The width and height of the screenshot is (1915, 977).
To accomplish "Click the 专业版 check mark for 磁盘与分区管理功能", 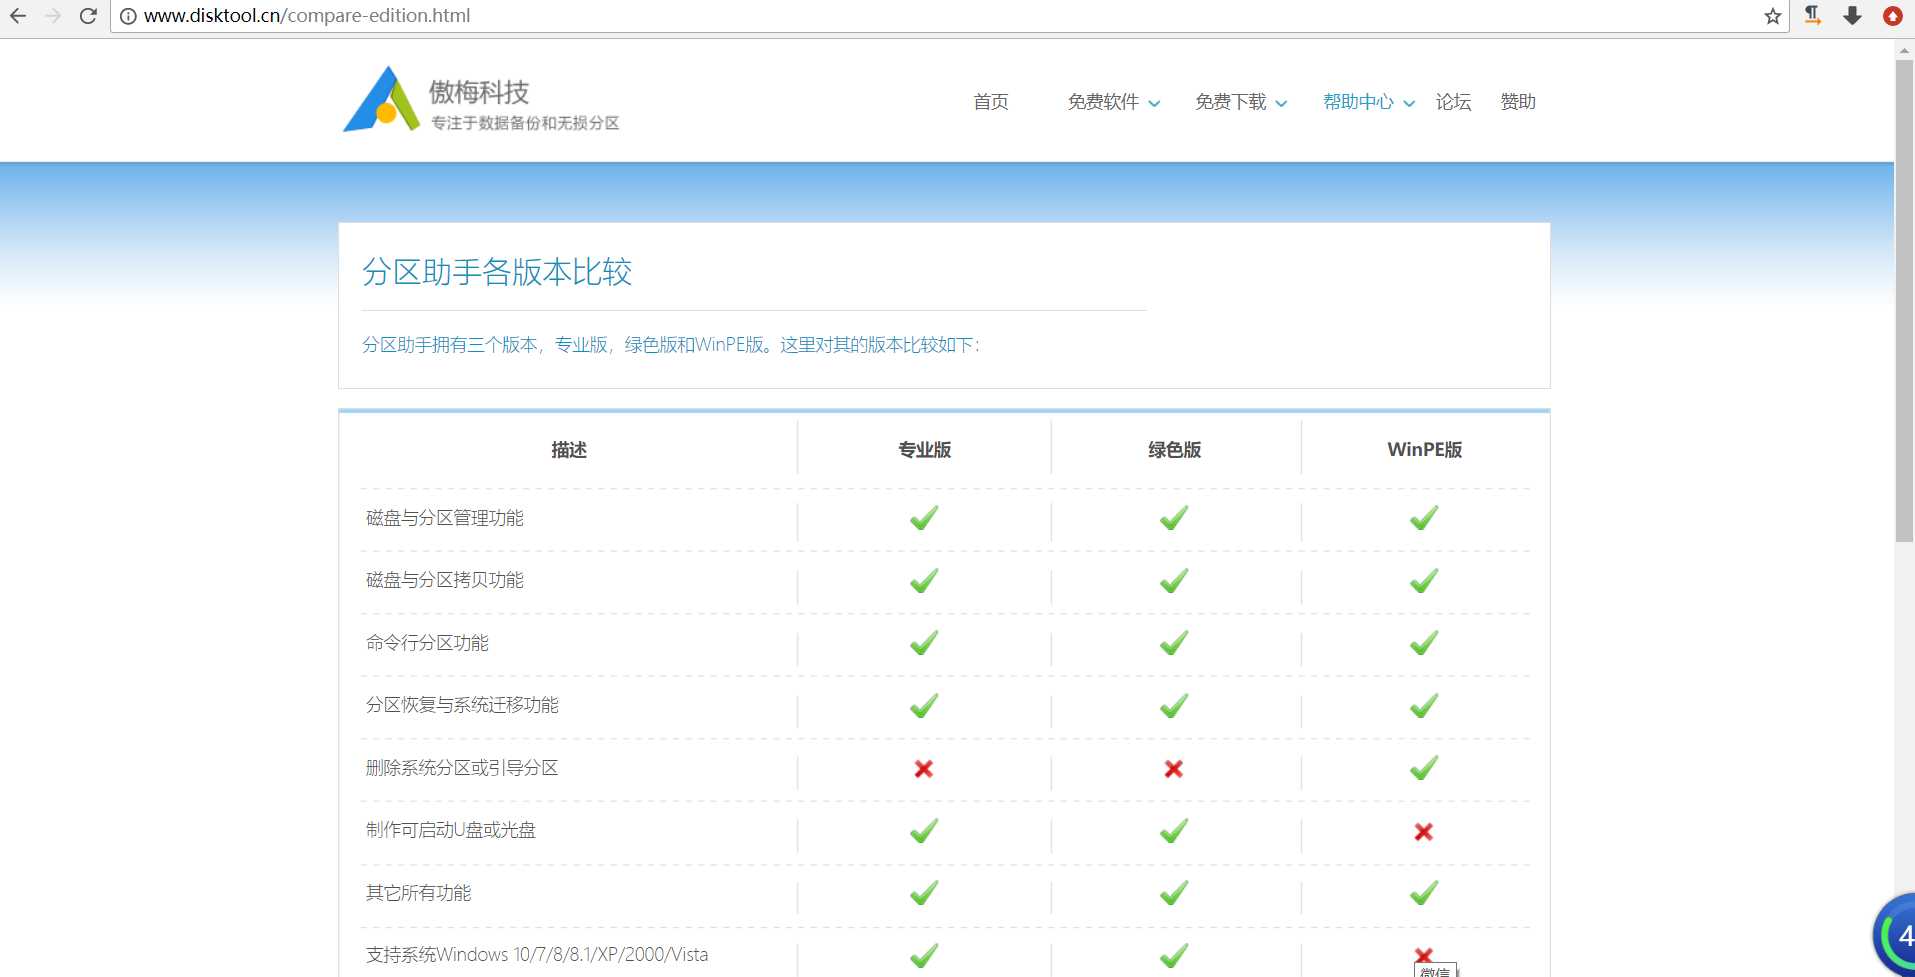I will 924,518.
